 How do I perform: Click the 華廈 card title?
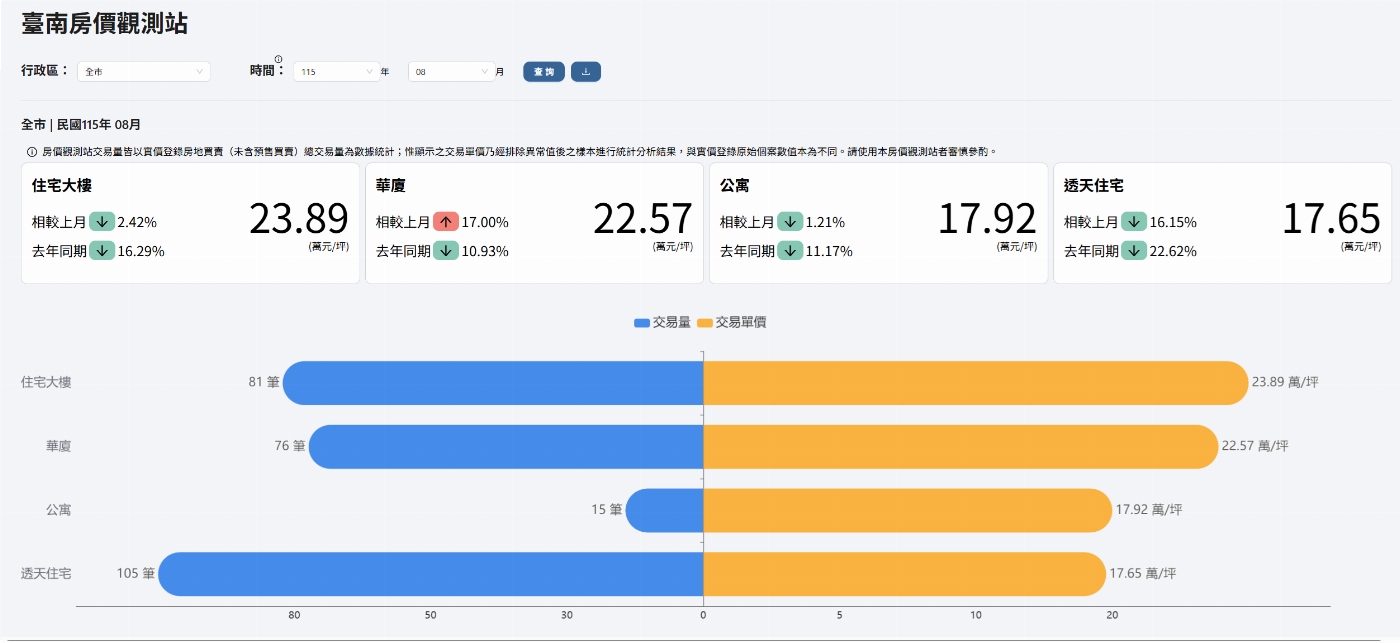click(391, 186)
